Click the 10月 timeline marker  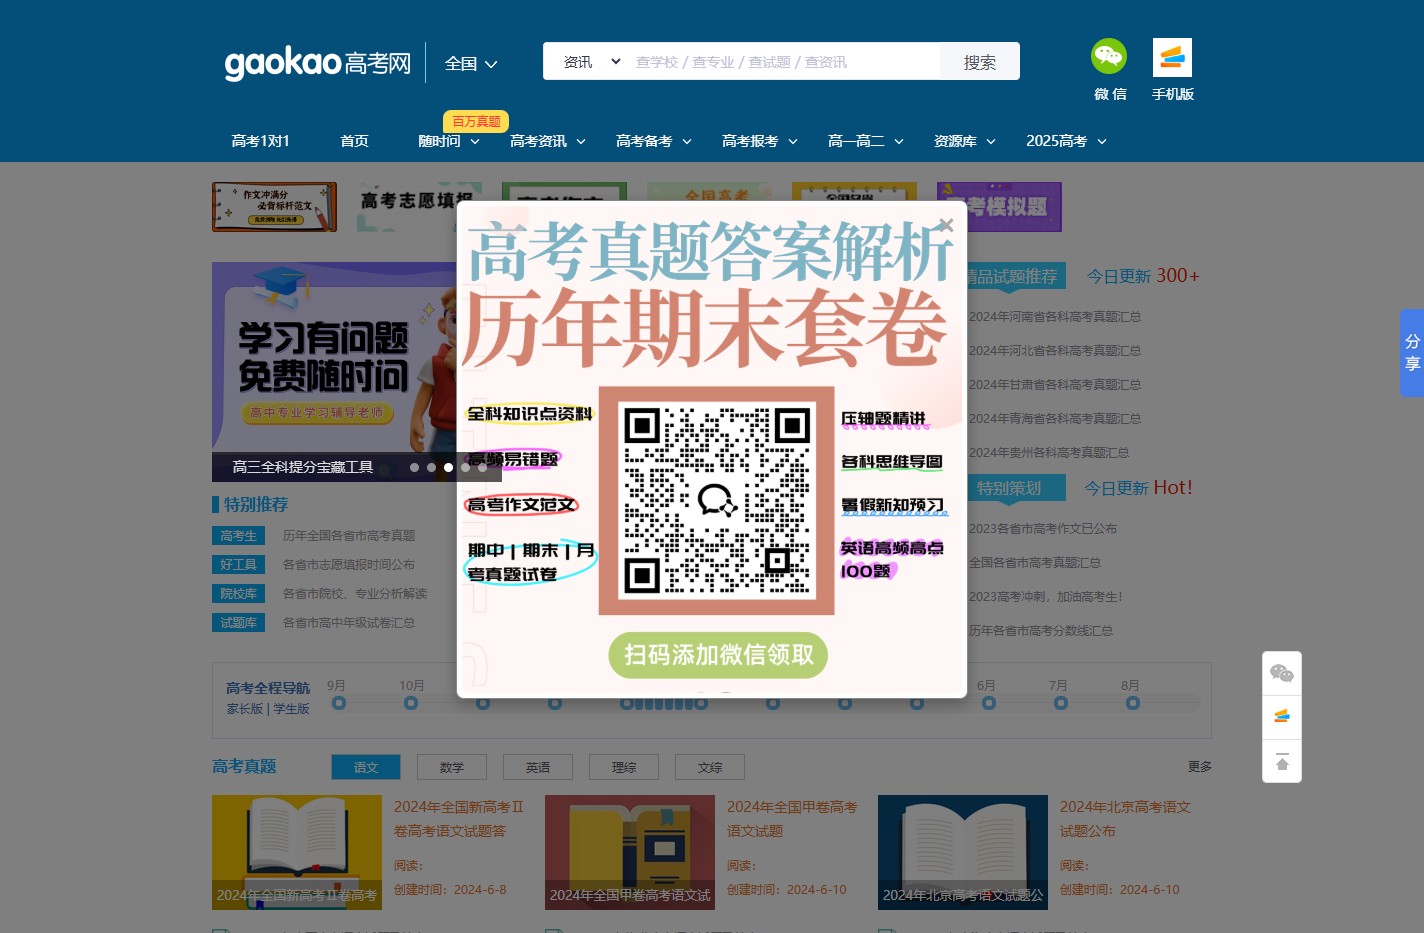[x=410, y=703]
